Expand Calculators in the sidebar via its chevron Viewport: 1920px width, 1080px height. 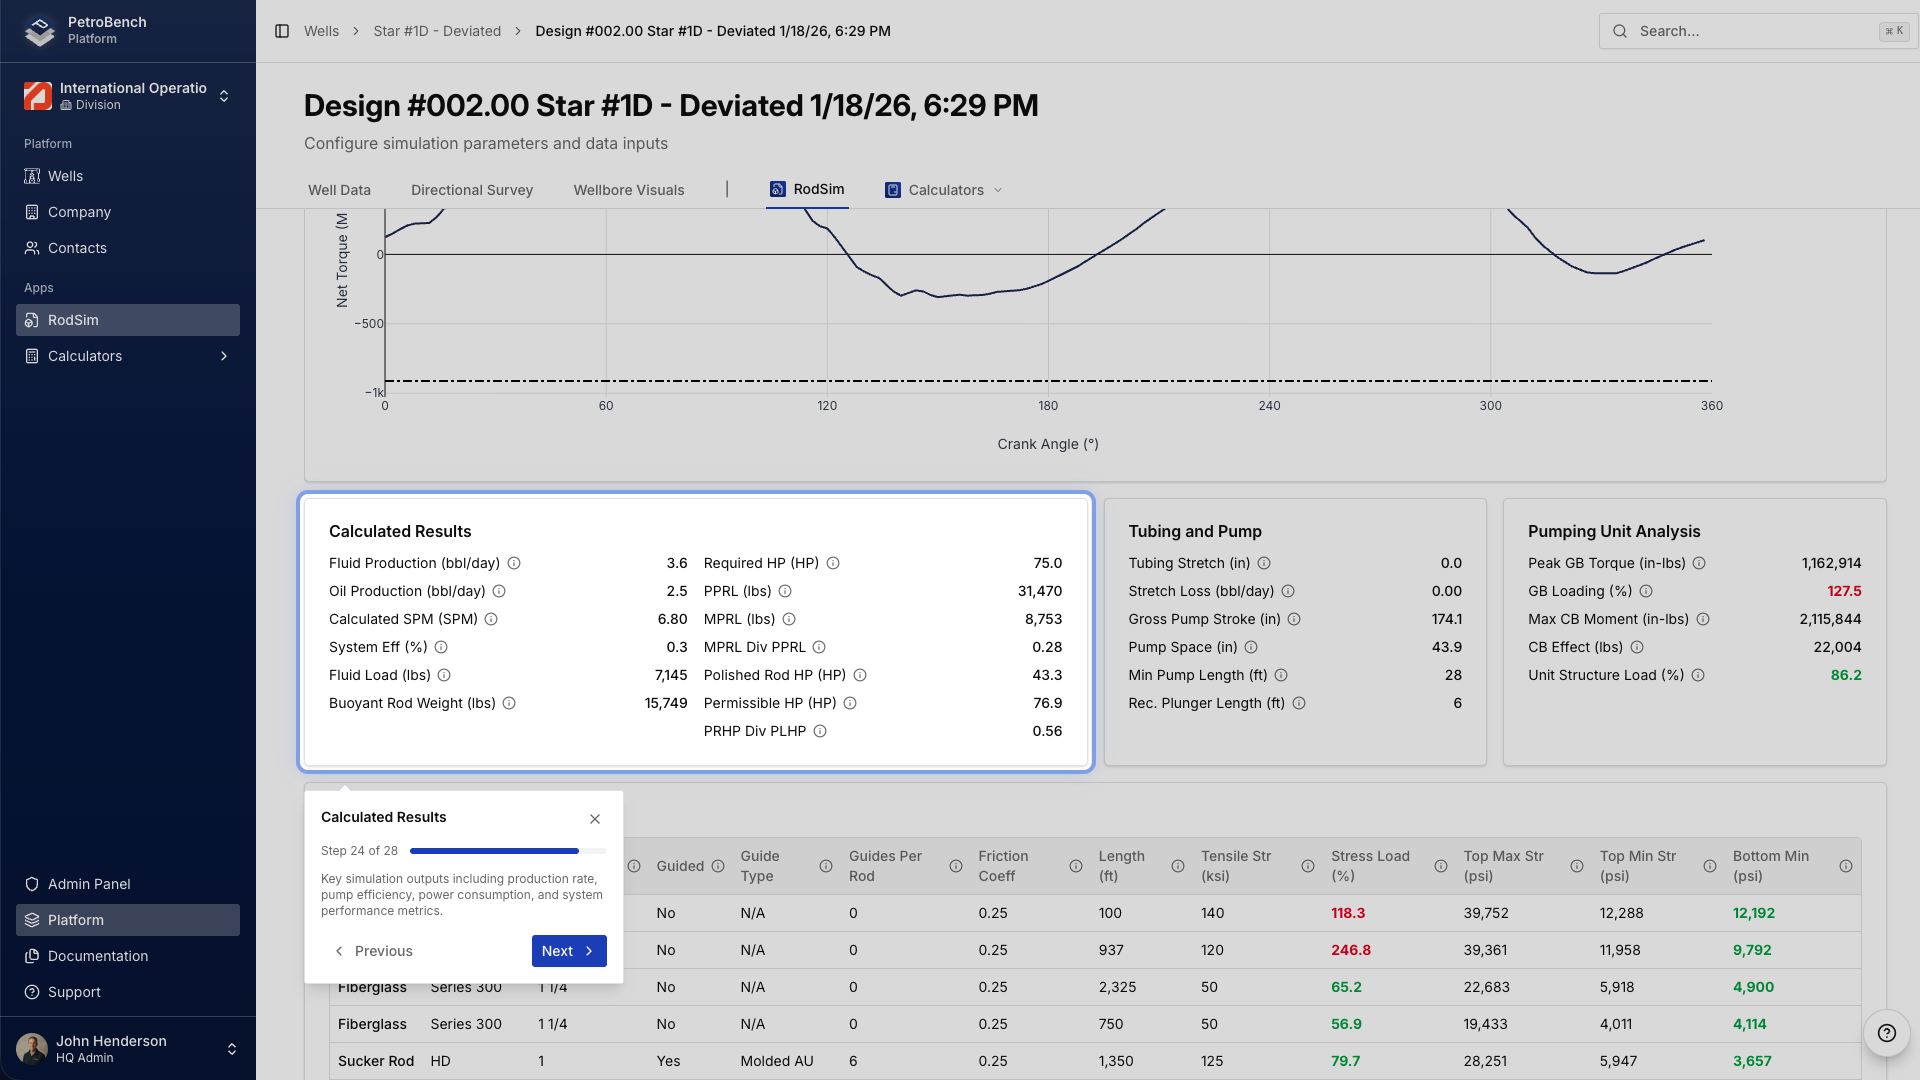[223, 356]
